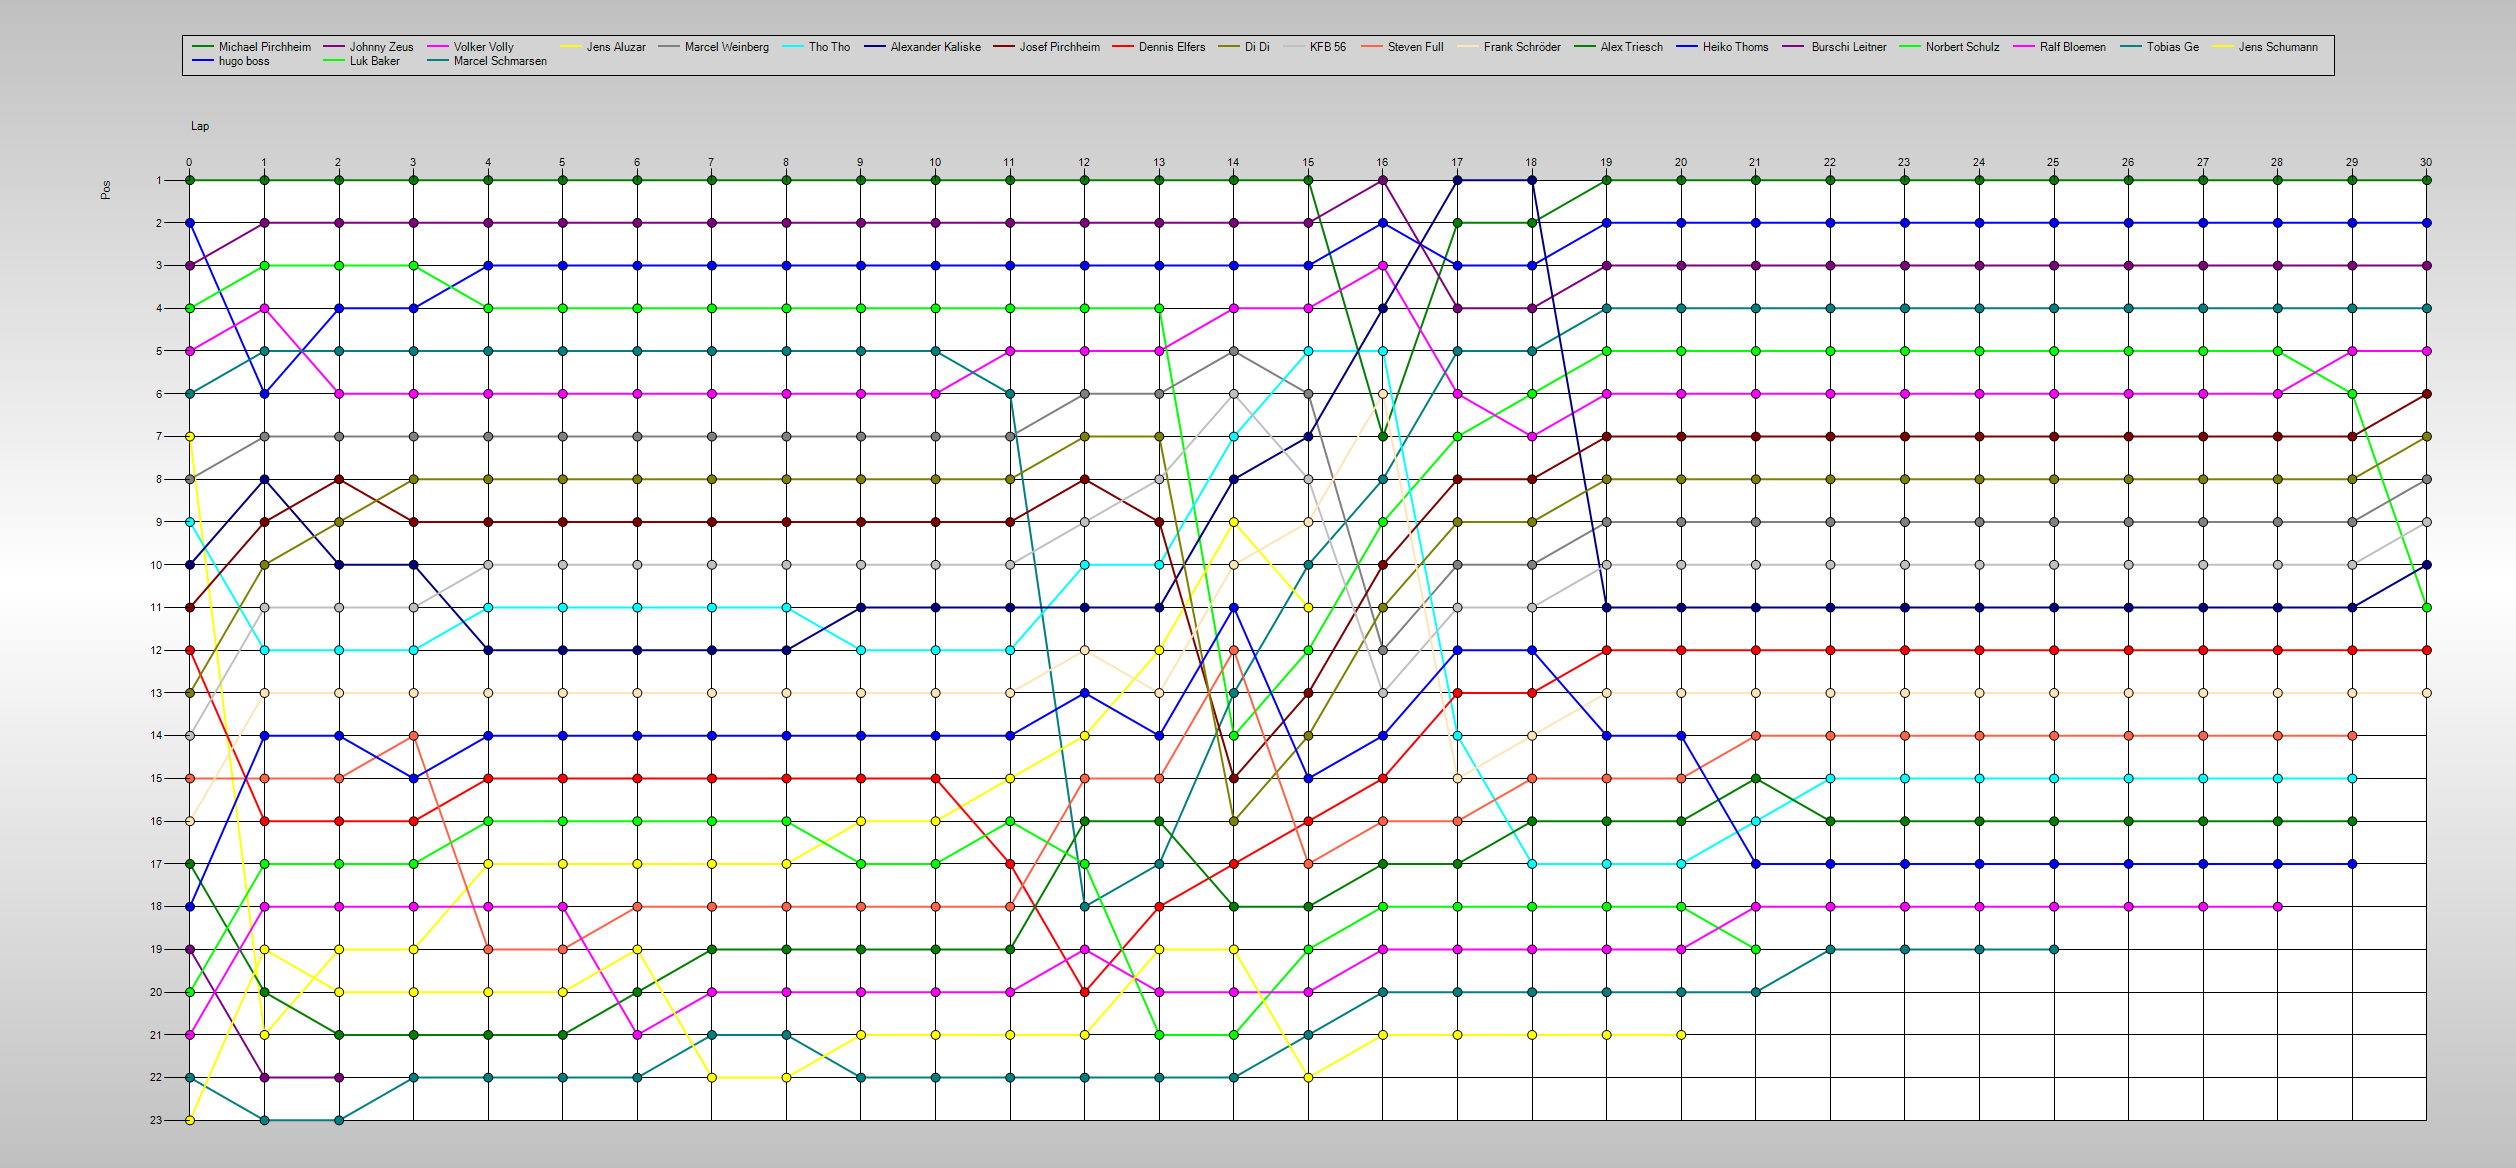
Task: Click Volker Volly legend label
Action: point(470,47)
